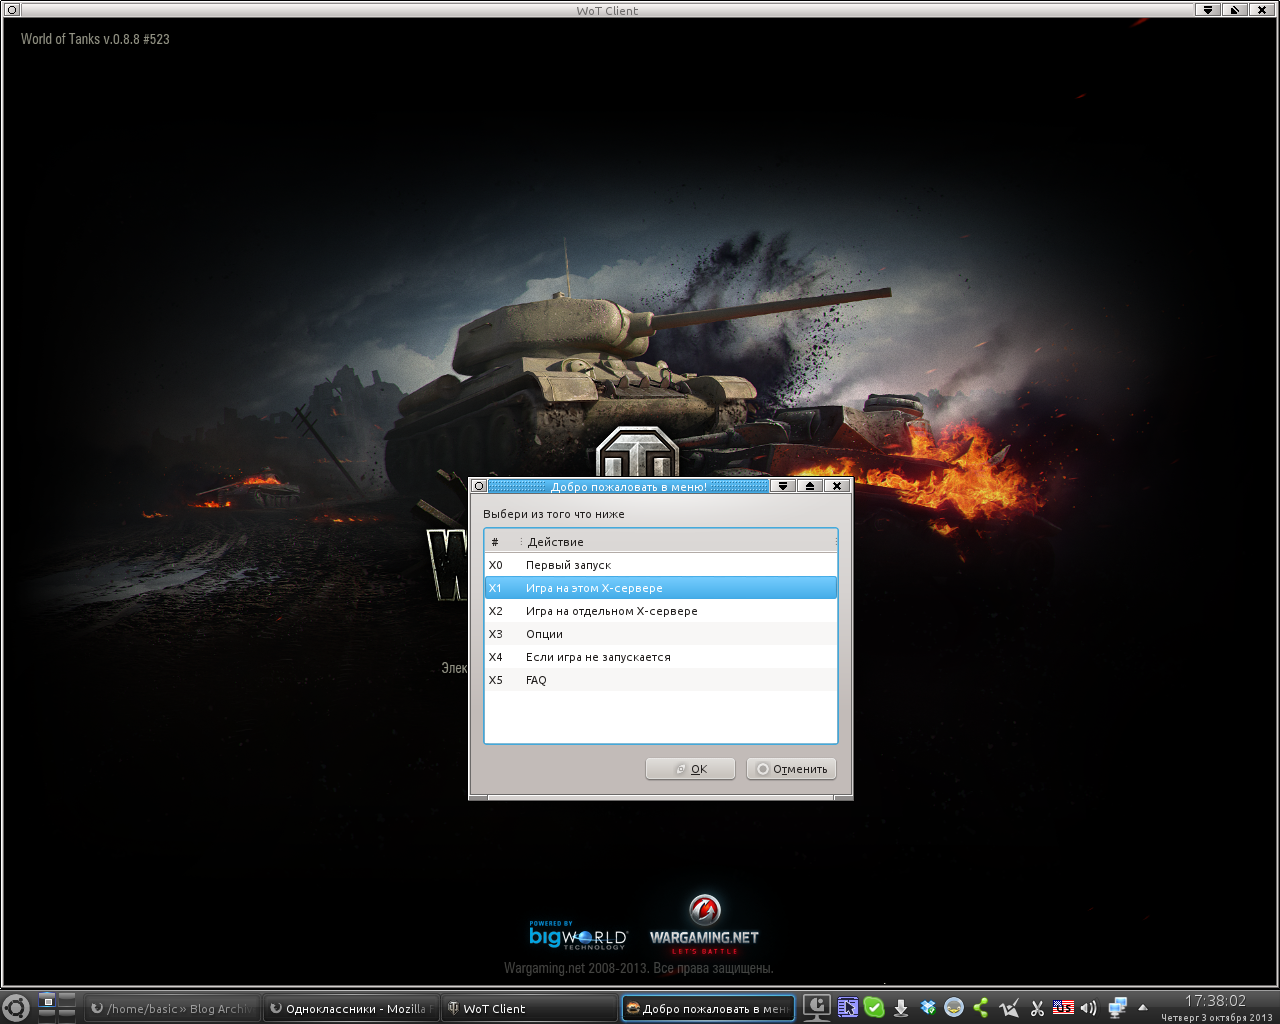Viewport: 1280px width, 1024px height.
Task: Sort by the # column header
Action: pyautogui.click(x=502, y=542)
